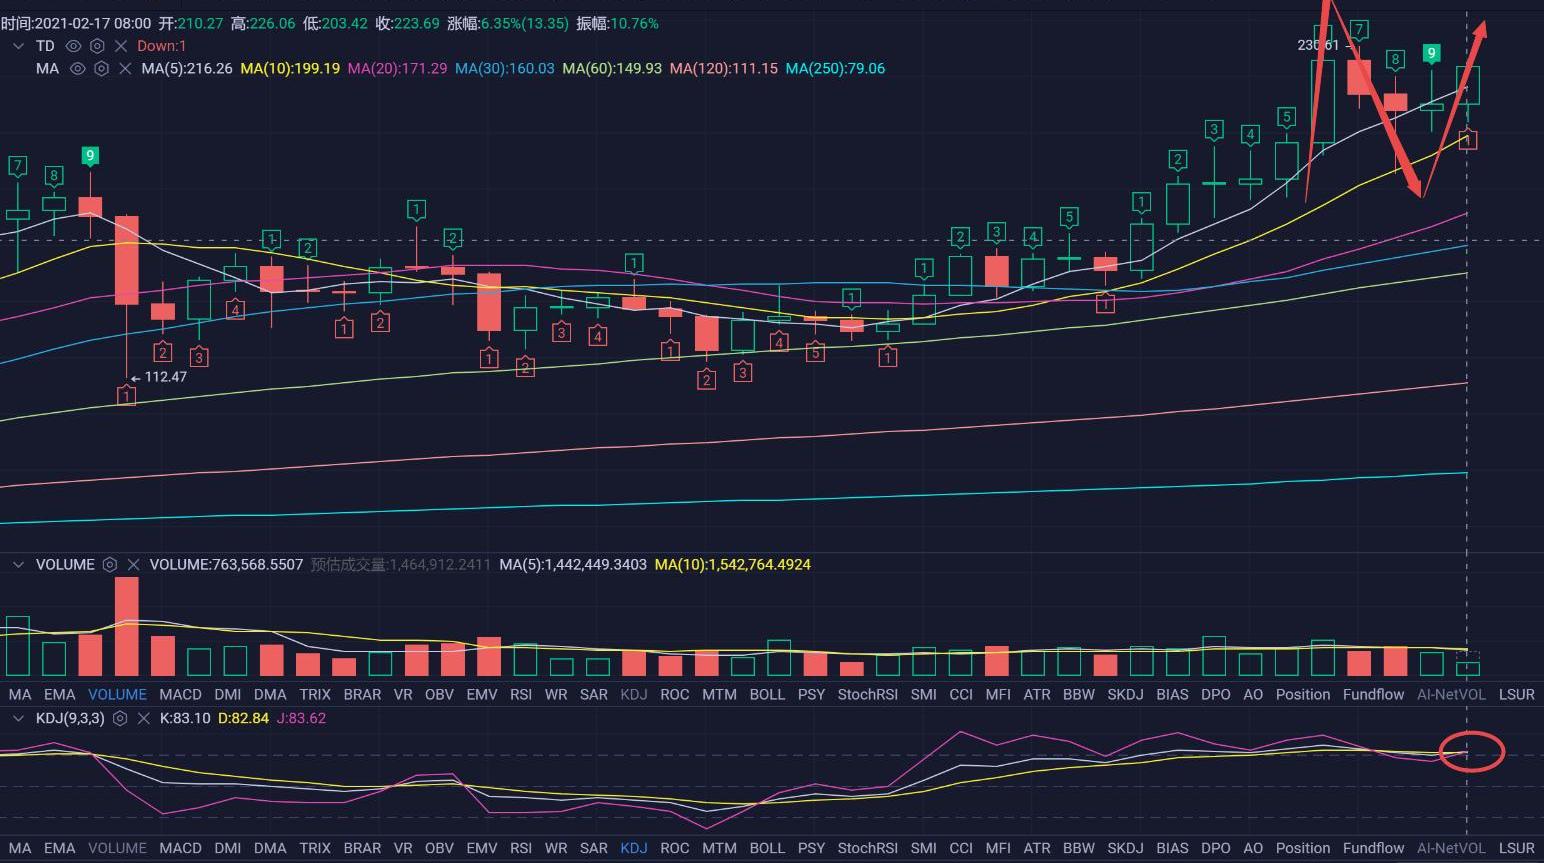Viewport: 1544px width, 863px height.
Task: Toggle visibility of the TD indicator
Action: point(73,46)
